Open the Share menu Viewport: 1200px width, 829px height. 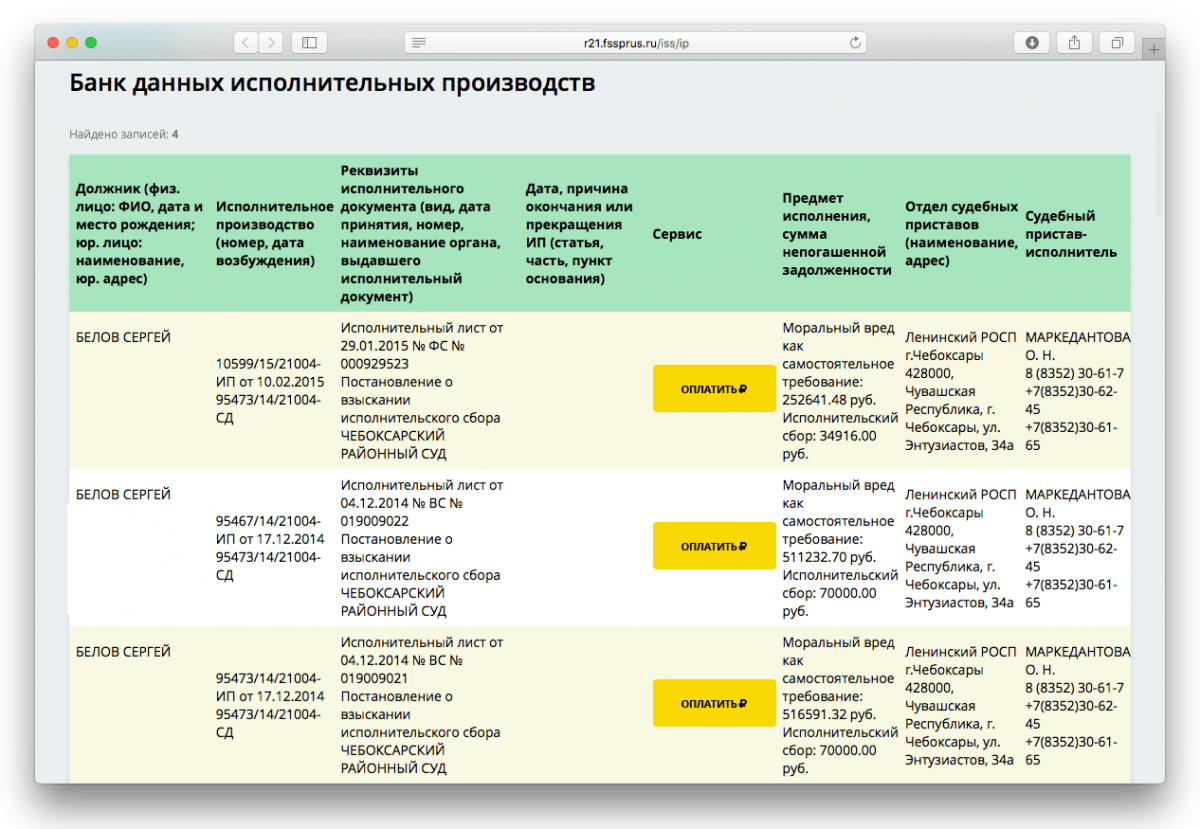point(1074,43)
